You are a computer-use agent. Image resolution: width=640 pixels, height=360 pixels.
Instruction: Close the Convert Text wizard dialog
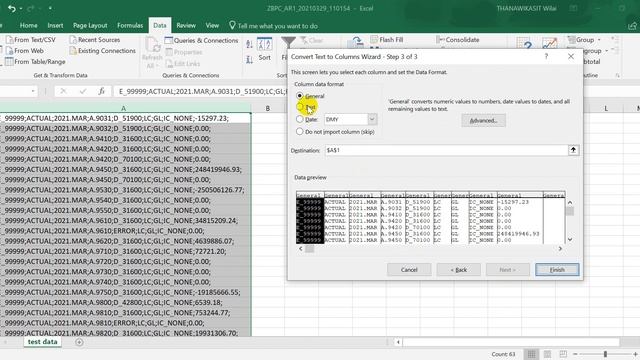click(x=571, y=56)
